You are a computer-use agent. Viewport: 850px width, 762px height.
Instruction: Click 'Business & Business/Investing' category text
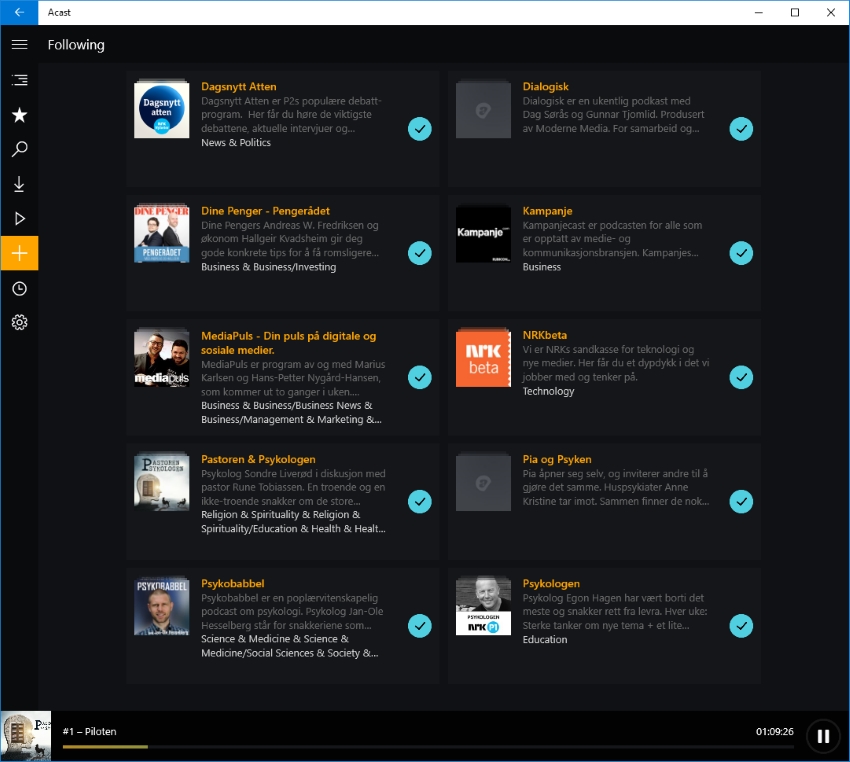(x=268, y=267)
